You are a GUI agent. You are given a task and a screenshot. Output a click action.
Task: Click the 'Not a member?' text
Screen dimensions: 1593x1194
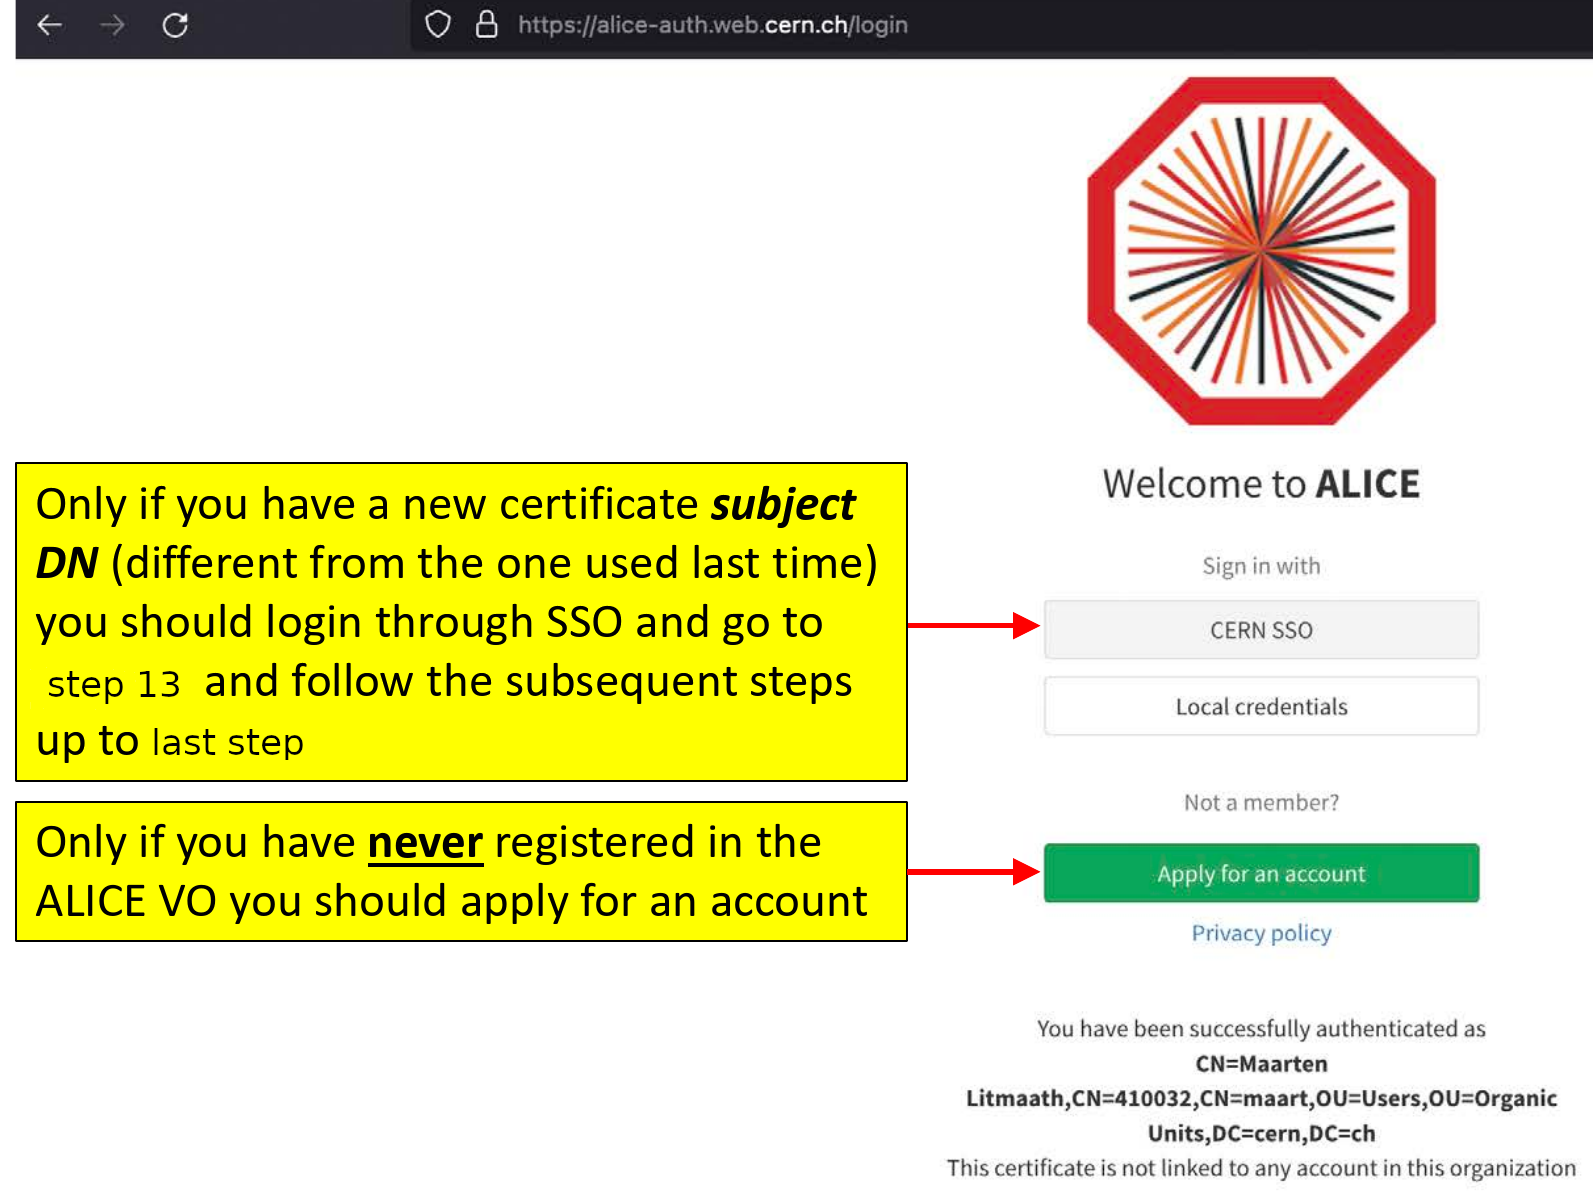click(1261, 802)
